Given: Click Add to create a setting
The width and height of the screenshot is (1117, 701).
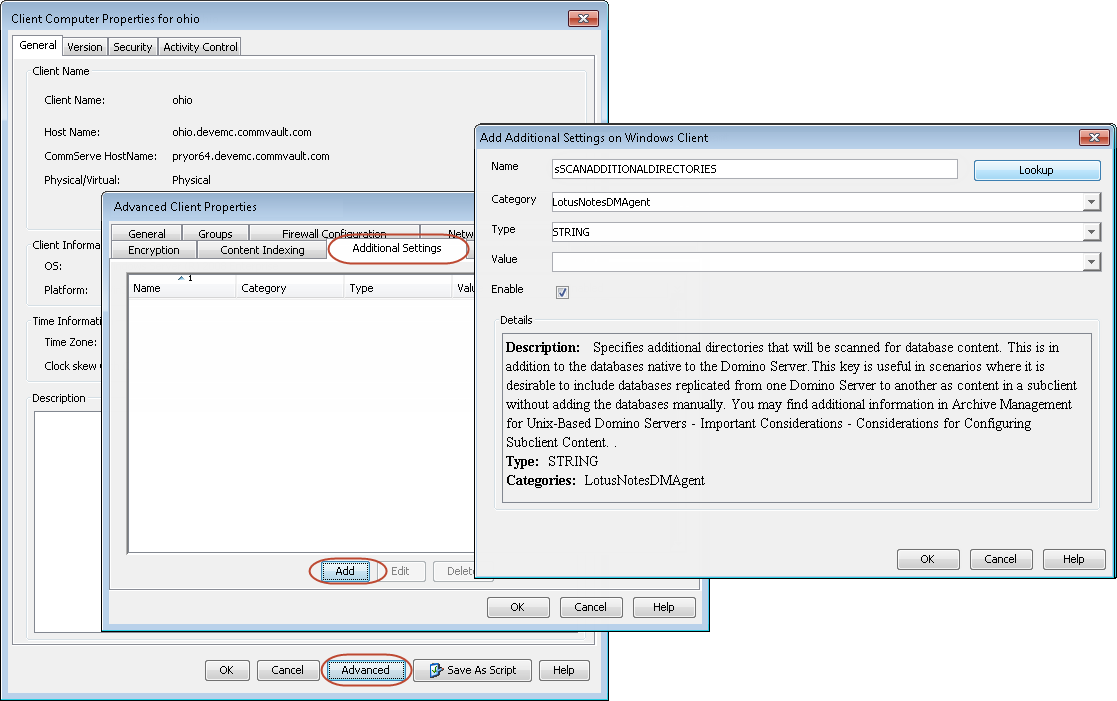Looking at the screenshot, I should [x=345, y=571].
